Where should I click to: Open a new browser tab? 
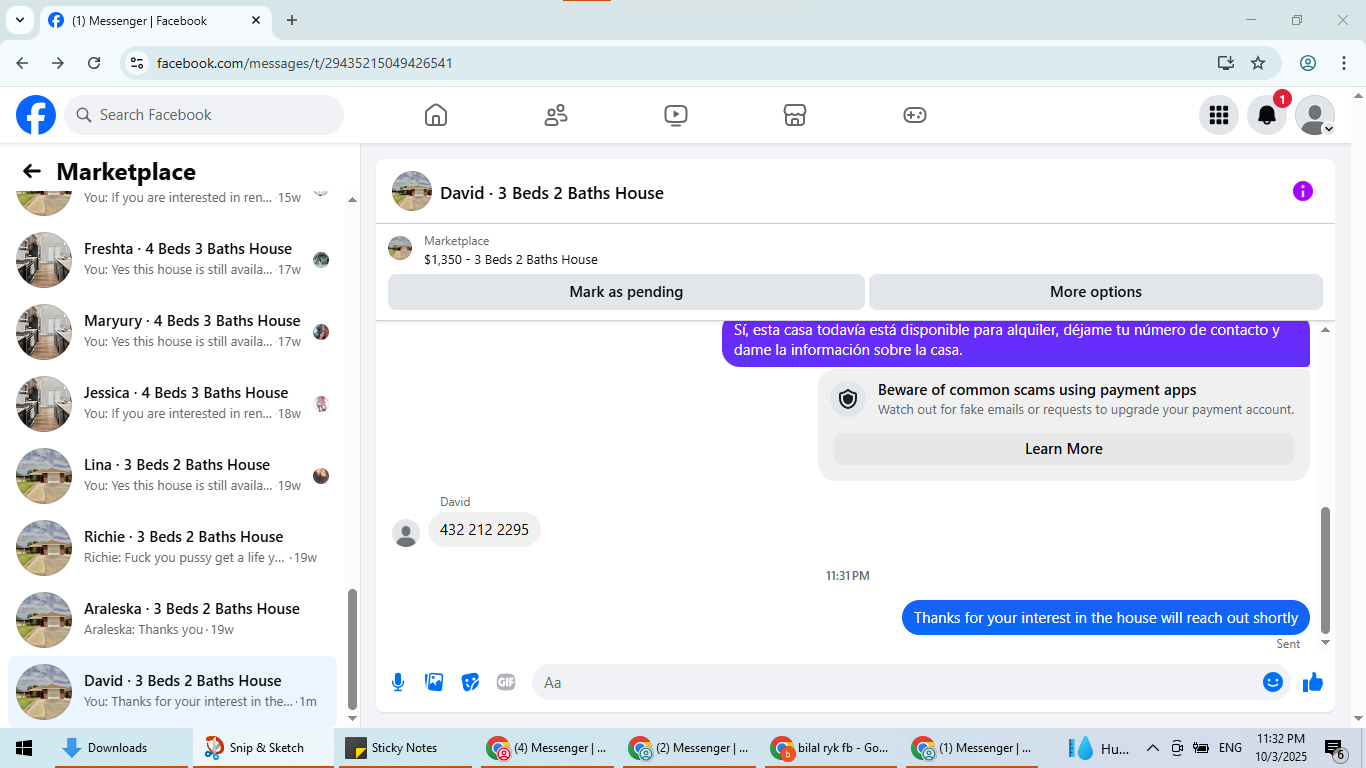click(x=292, y=20)
